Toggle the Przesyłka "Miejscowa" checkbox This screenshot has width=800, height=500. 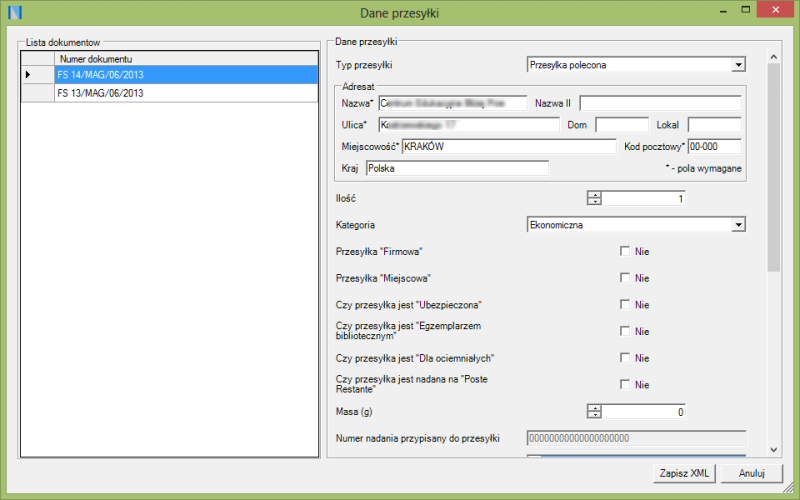click(x=625, y=278)
